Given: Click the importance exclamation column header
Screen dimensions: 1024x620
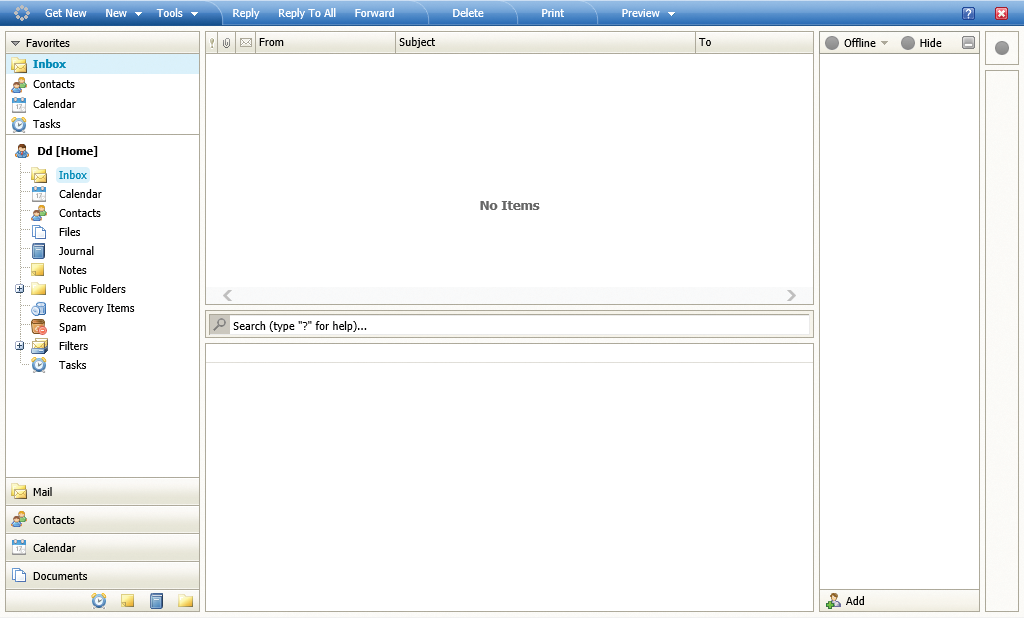Looking at the screenshot, I should [212, 42].
